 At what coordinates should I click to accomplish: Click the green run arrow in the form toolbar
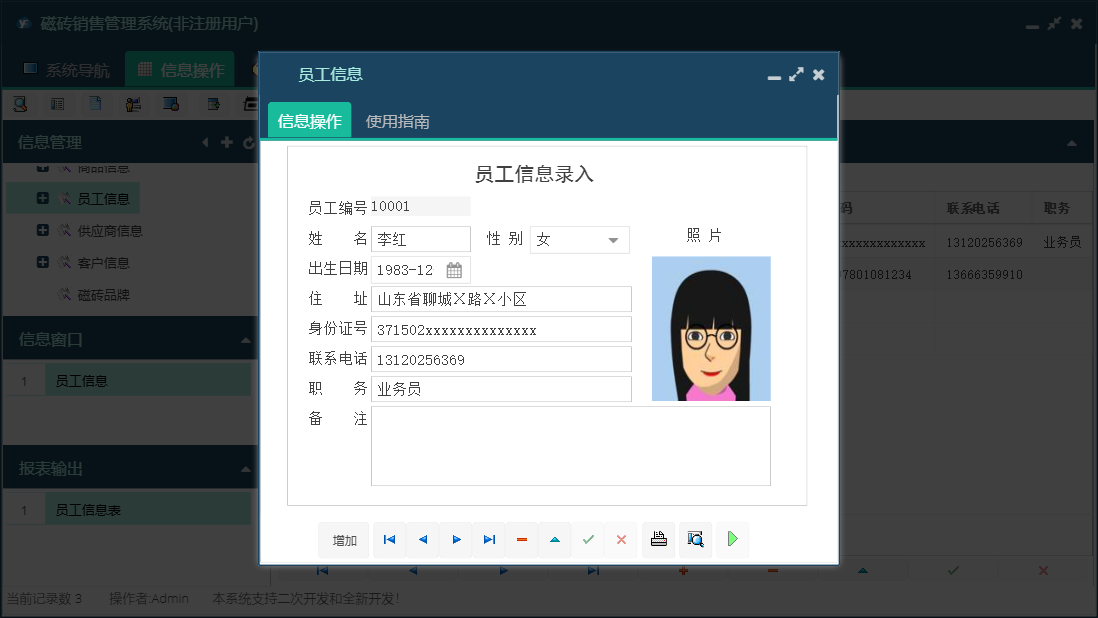pyautogui.click(x=732, y=539)
